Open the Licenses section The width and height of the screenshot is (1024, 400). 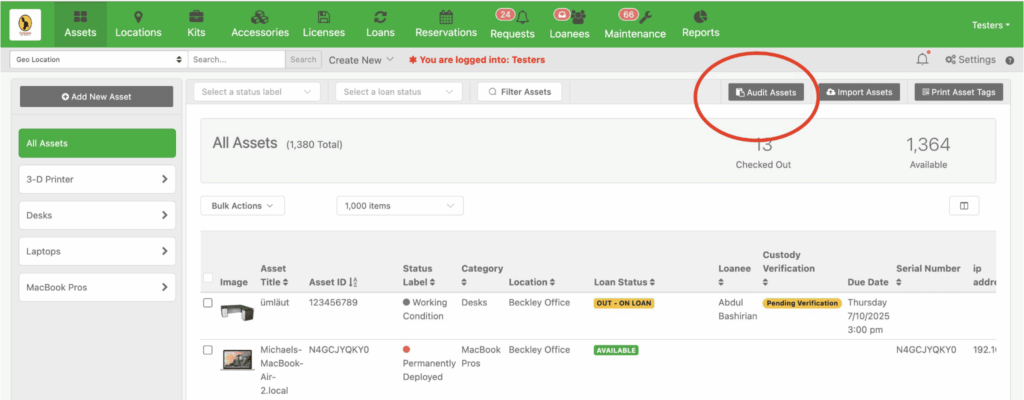point(324,24)
